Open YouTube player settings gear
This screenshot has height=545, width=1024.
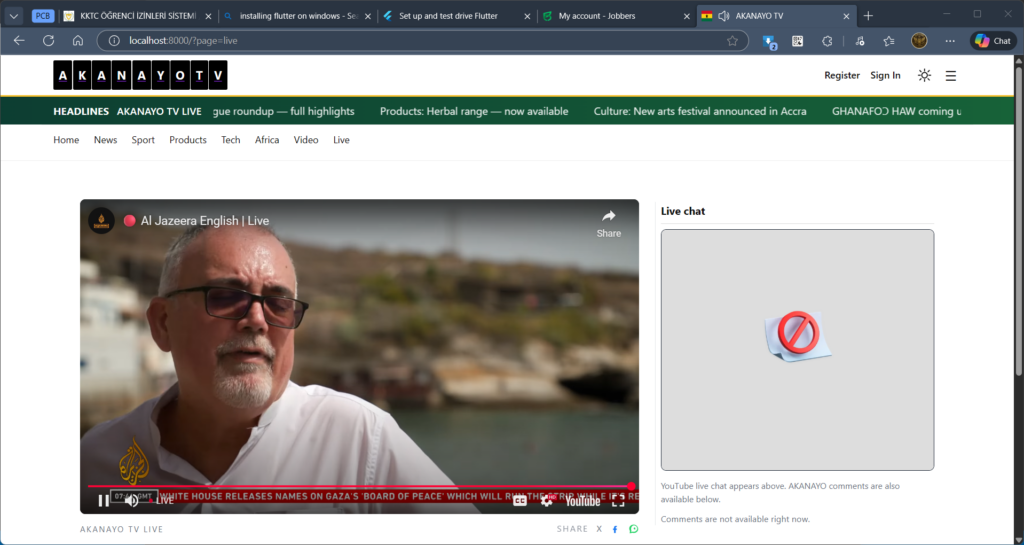point(547,501)
